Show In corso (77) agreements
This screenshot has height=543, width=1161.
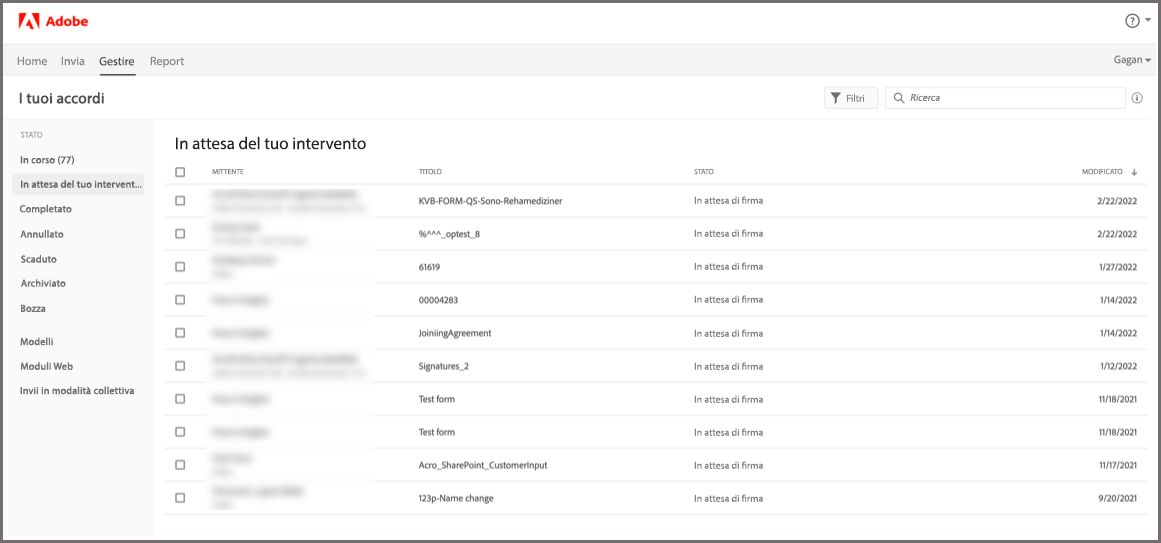(x=47, y=160)
